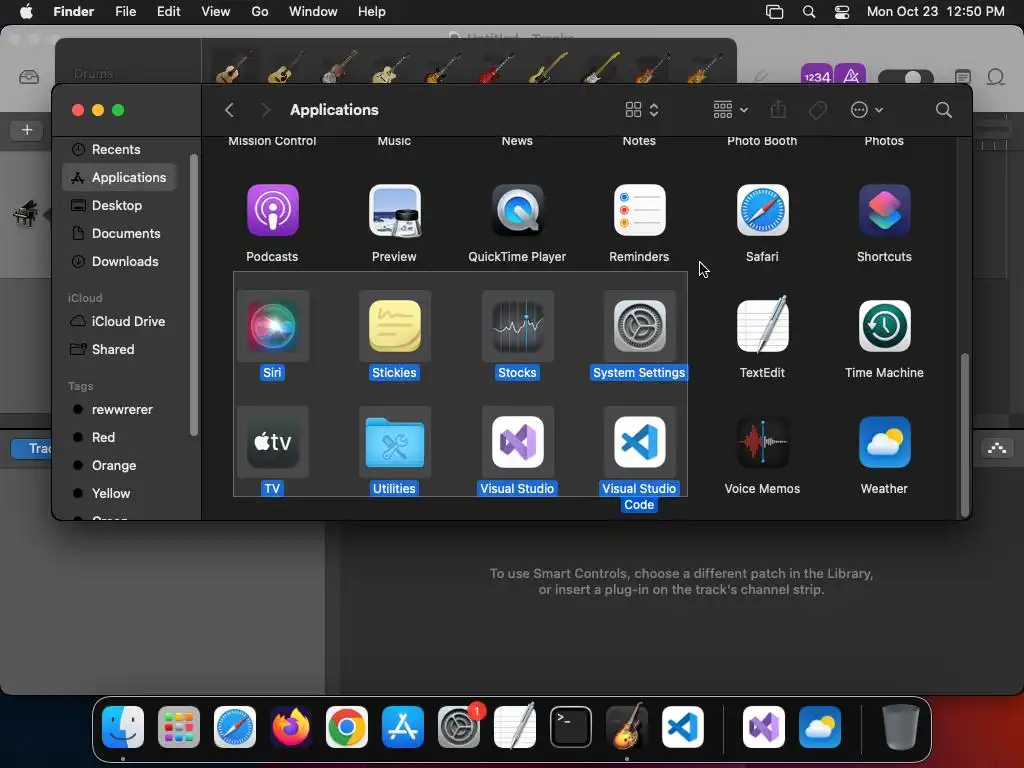Viewport: 1024px width, 768px height.
Task: Select System Settings in Applications folder
Action: click(639, 326)
